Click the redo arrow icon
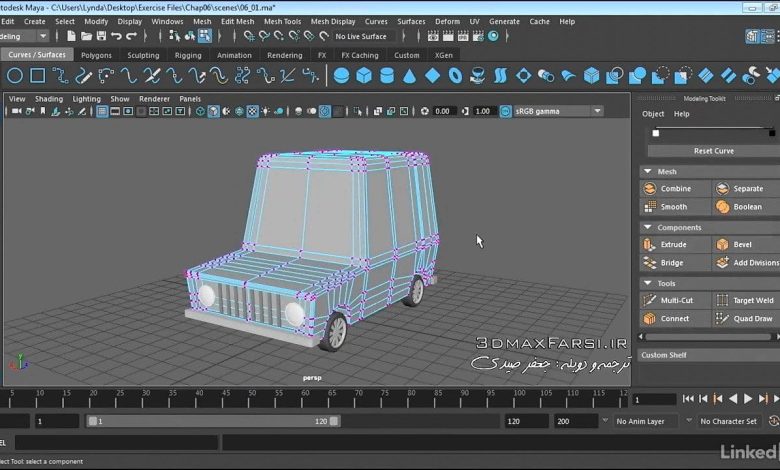Screen dimensions: 780x470 (x=131, y=36)
